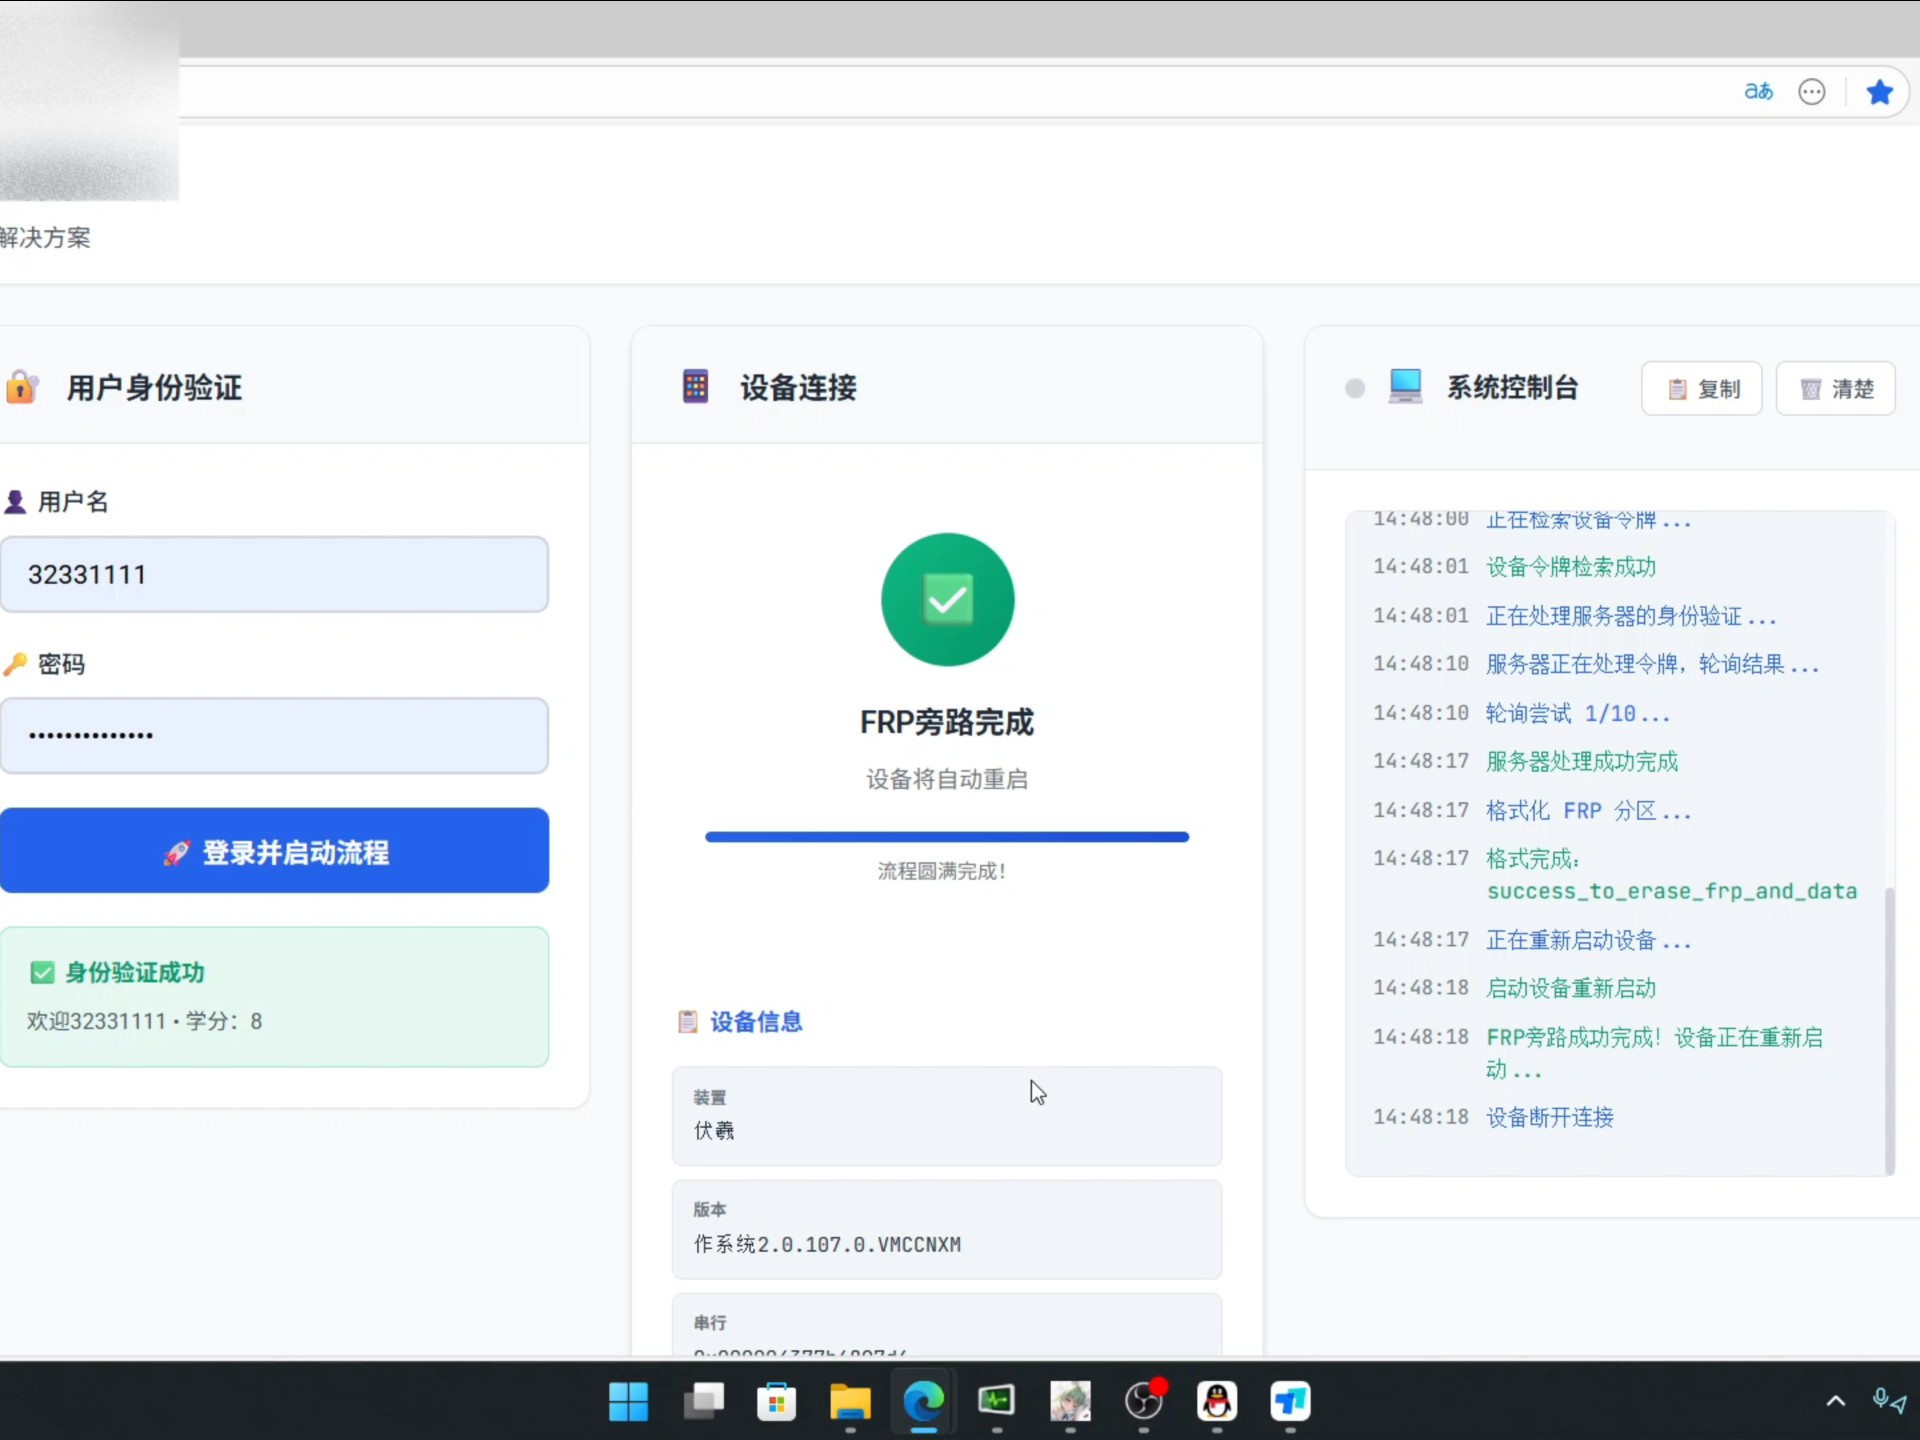
Task: Click the key icon beside 密码 label
Action: coord(15,664)
